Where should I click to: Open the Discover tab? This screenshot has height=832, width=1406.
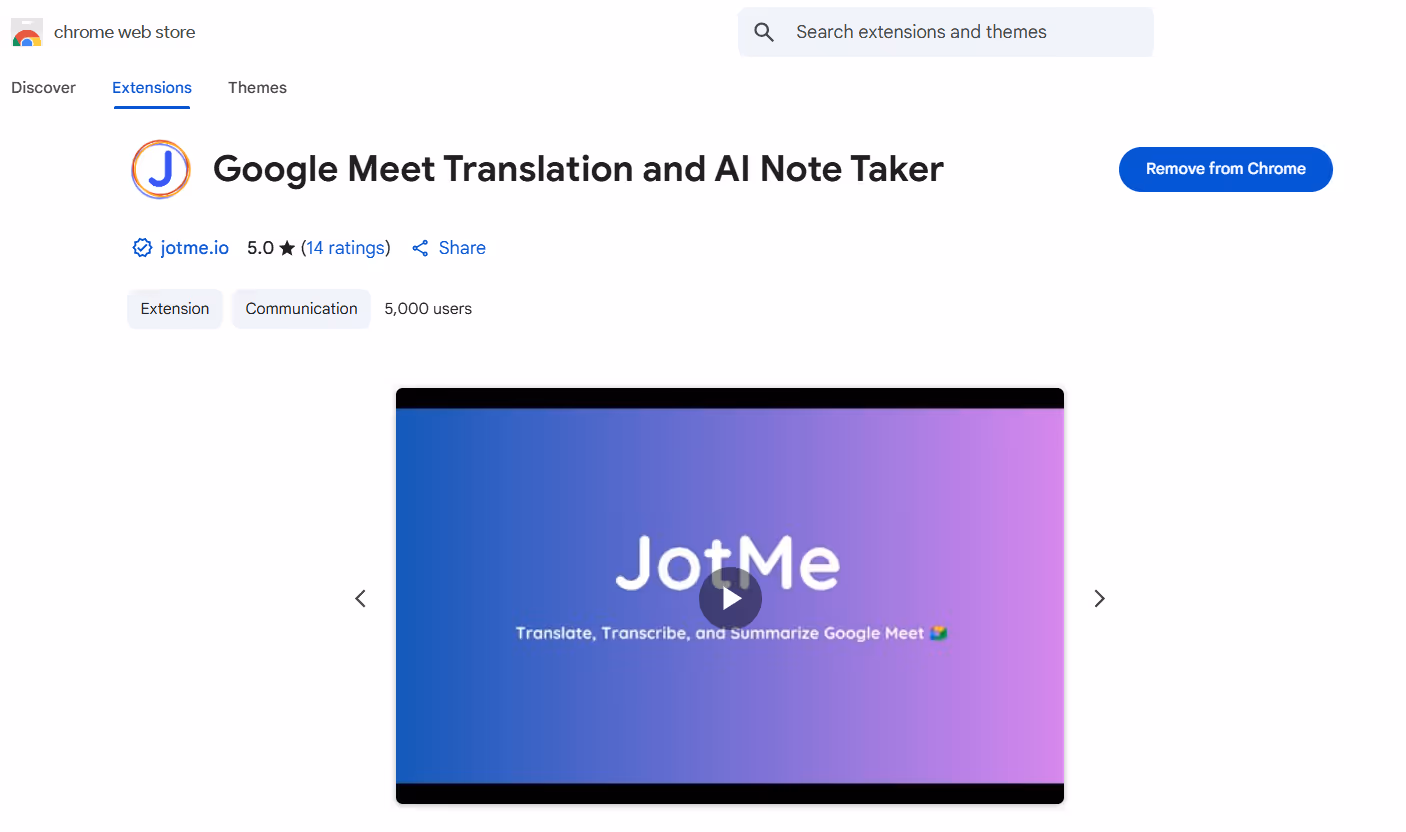pos(43,88)
